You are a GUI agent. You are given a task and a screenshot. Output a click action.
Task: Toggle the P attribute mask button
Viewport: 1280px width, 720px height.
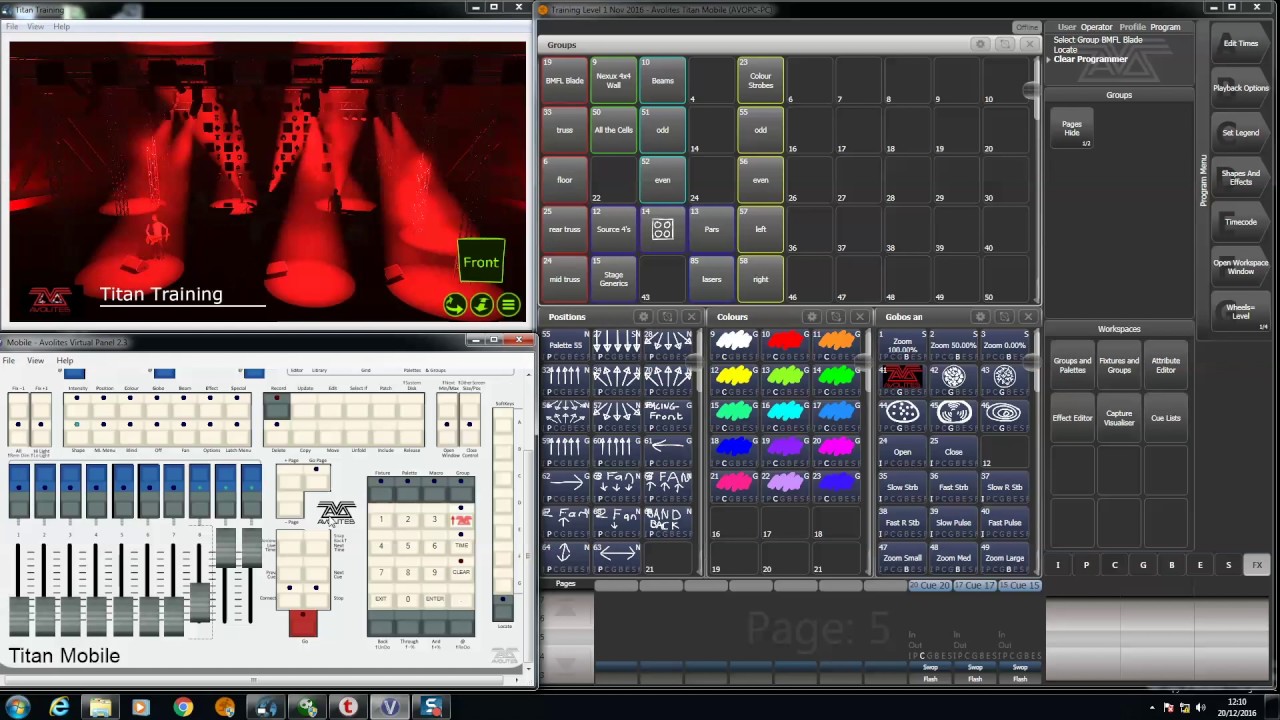(x=1086, y=565)
